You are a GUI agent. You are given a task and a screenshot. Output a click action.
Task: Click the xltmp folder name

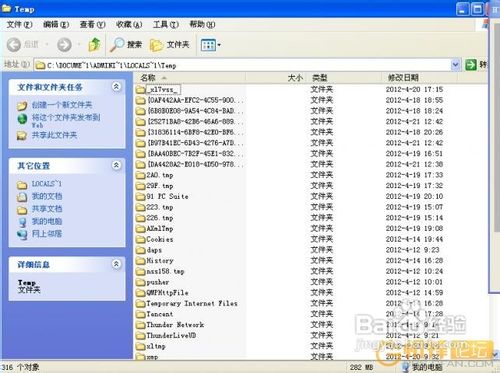[x=156, y=346]
